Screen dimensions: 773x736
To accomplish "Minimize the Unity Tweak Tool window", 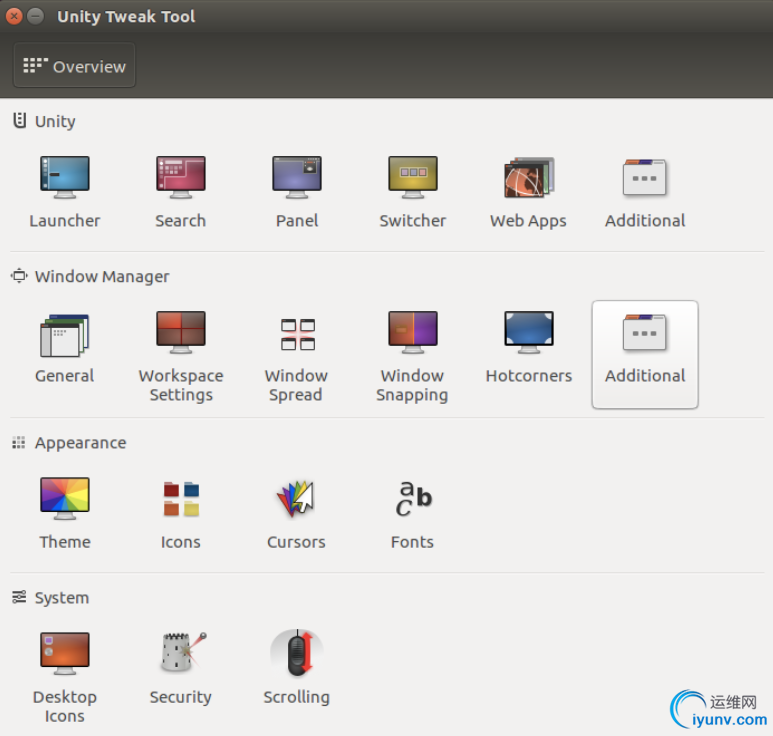I will pos(35,16).
